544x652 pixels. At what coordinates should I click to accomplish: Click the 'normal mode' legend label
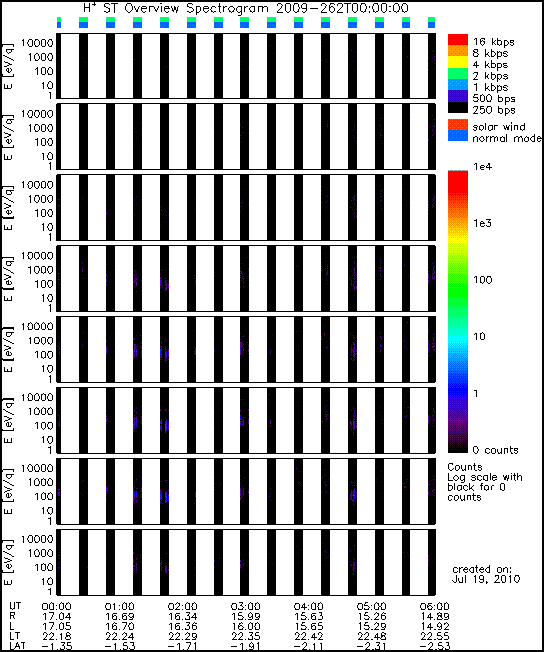pyautogui.click(x=507, y=138)
